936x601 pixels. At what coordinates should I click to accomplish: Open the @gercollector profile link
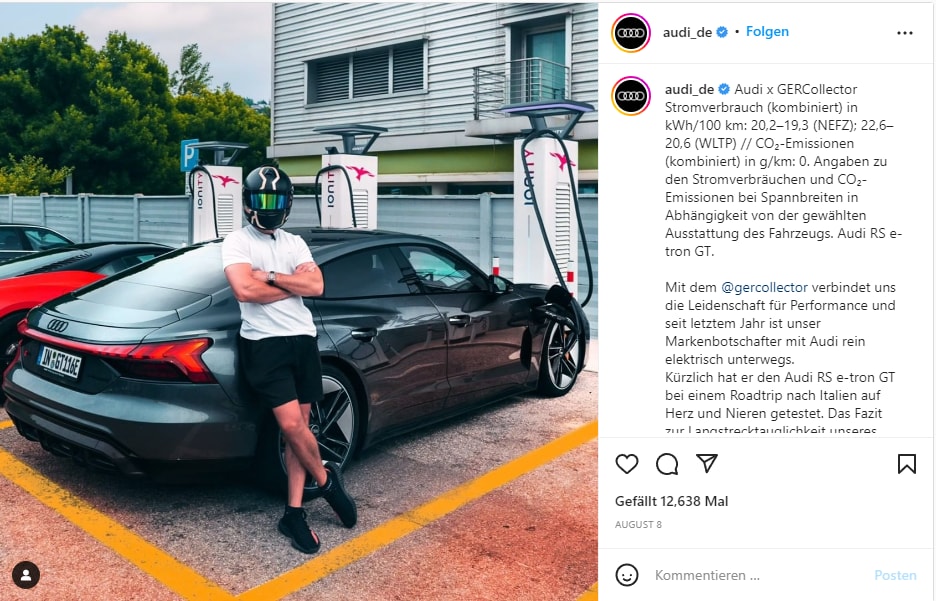764,287
